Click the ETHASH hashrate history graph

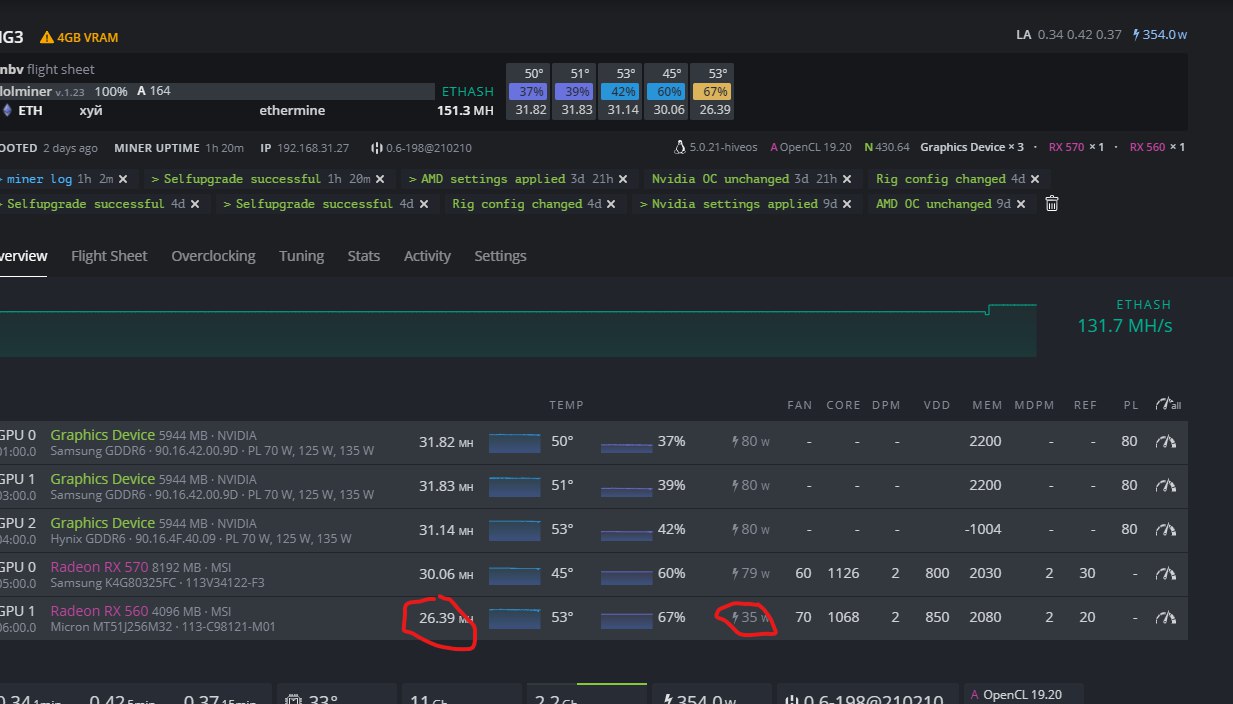coord(518,330)
